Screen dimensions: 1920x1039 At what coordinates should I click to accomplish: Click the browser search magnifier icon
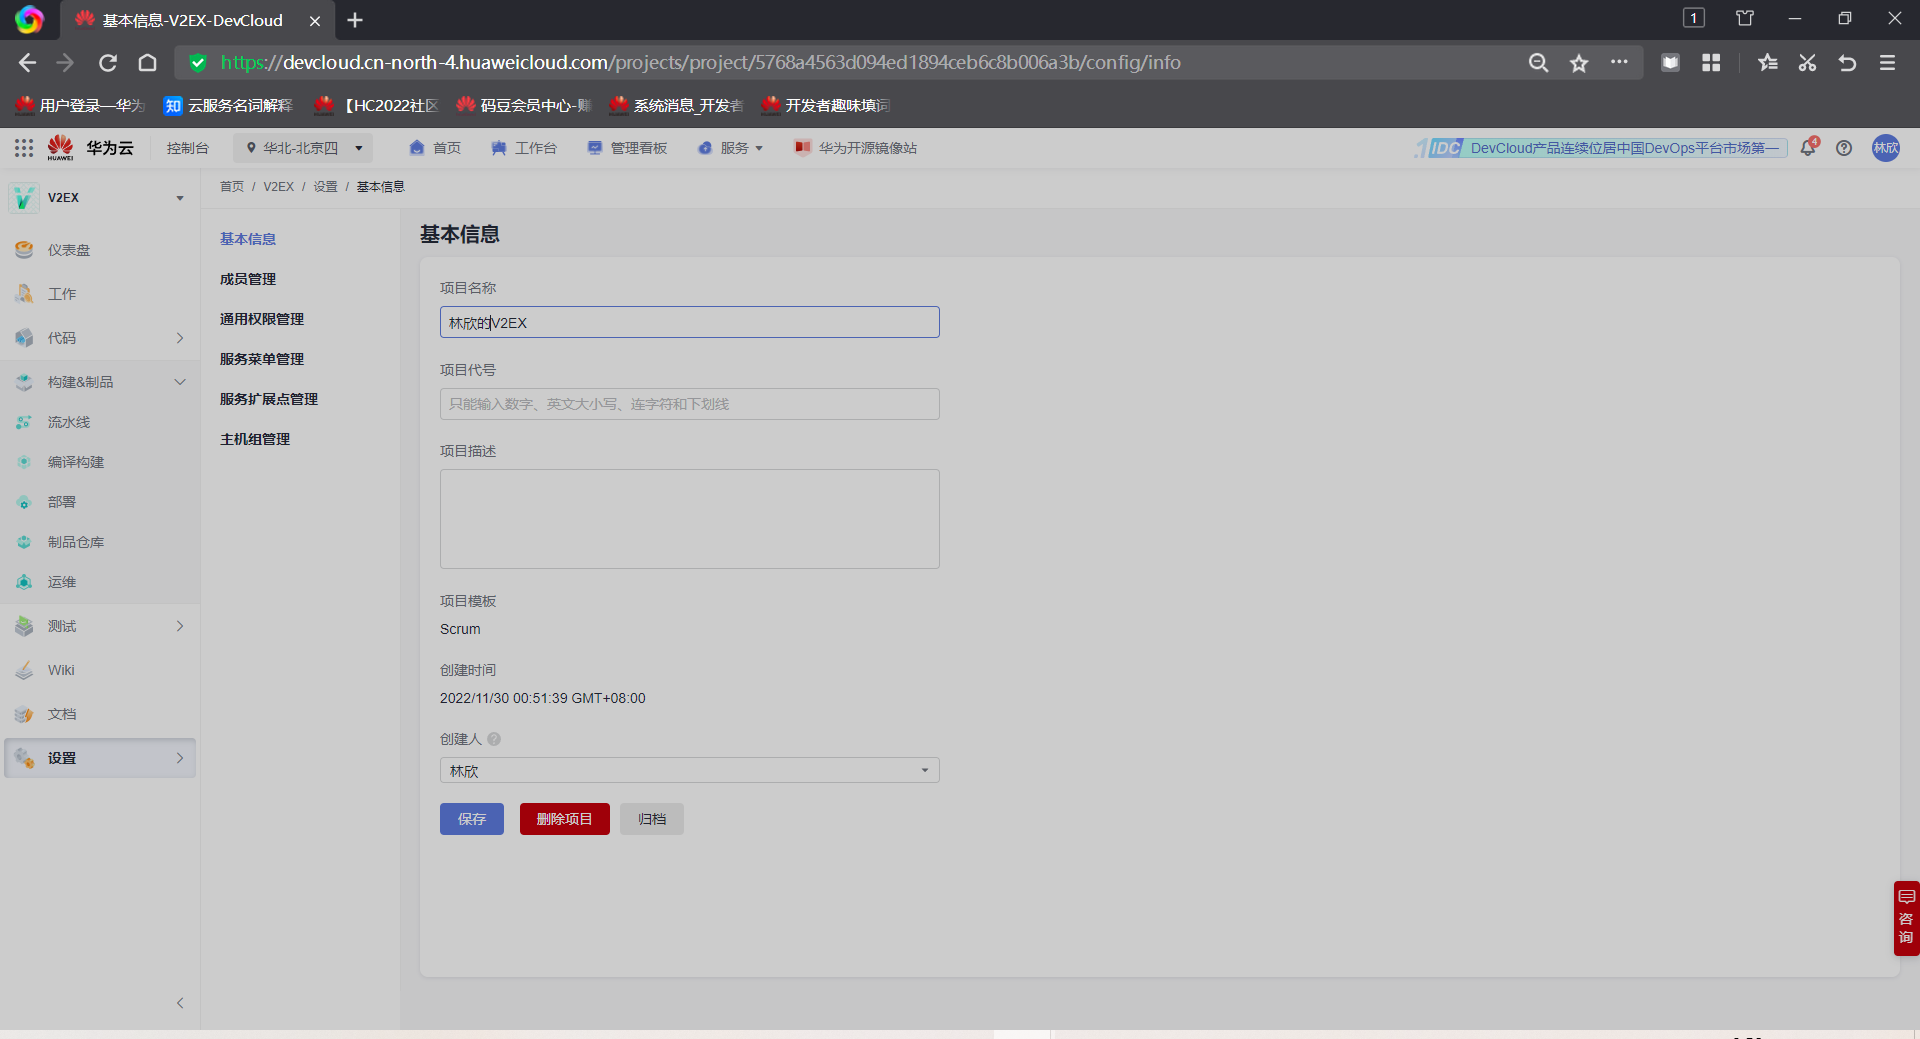click(x=1538, y=63)
